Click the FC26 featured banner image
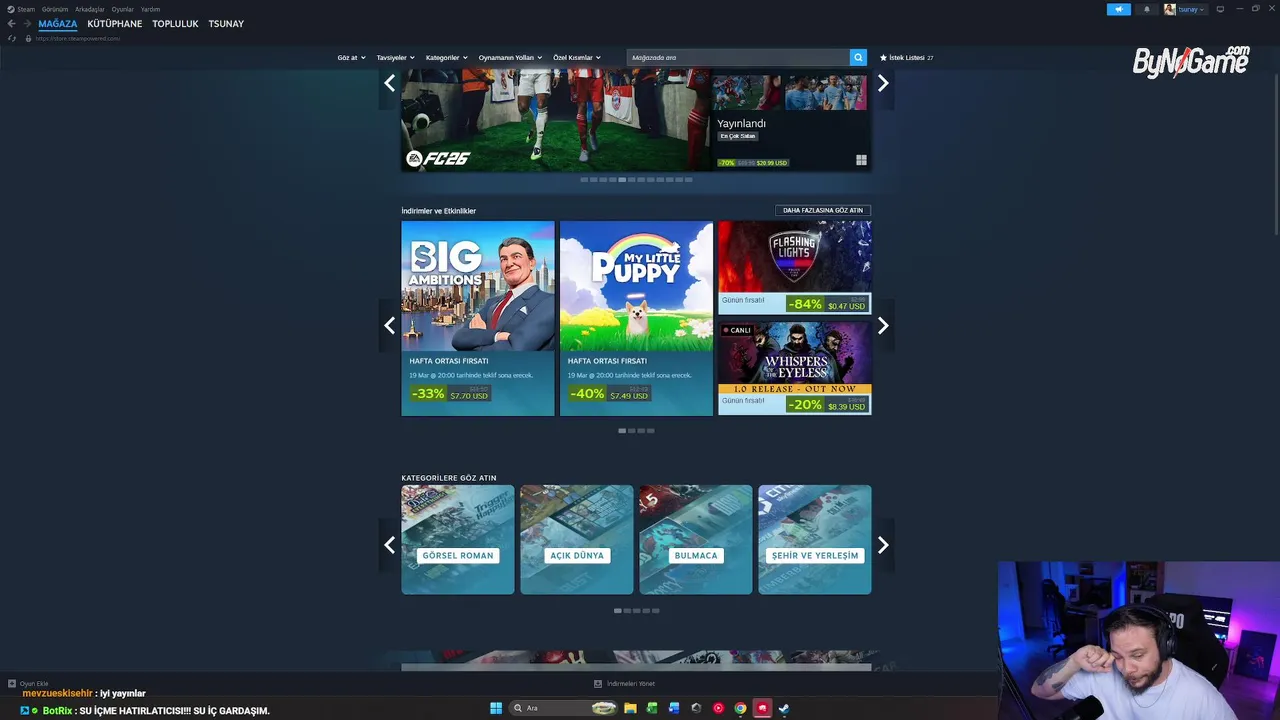The image size is (1280, 720). [x=555, y=120]
